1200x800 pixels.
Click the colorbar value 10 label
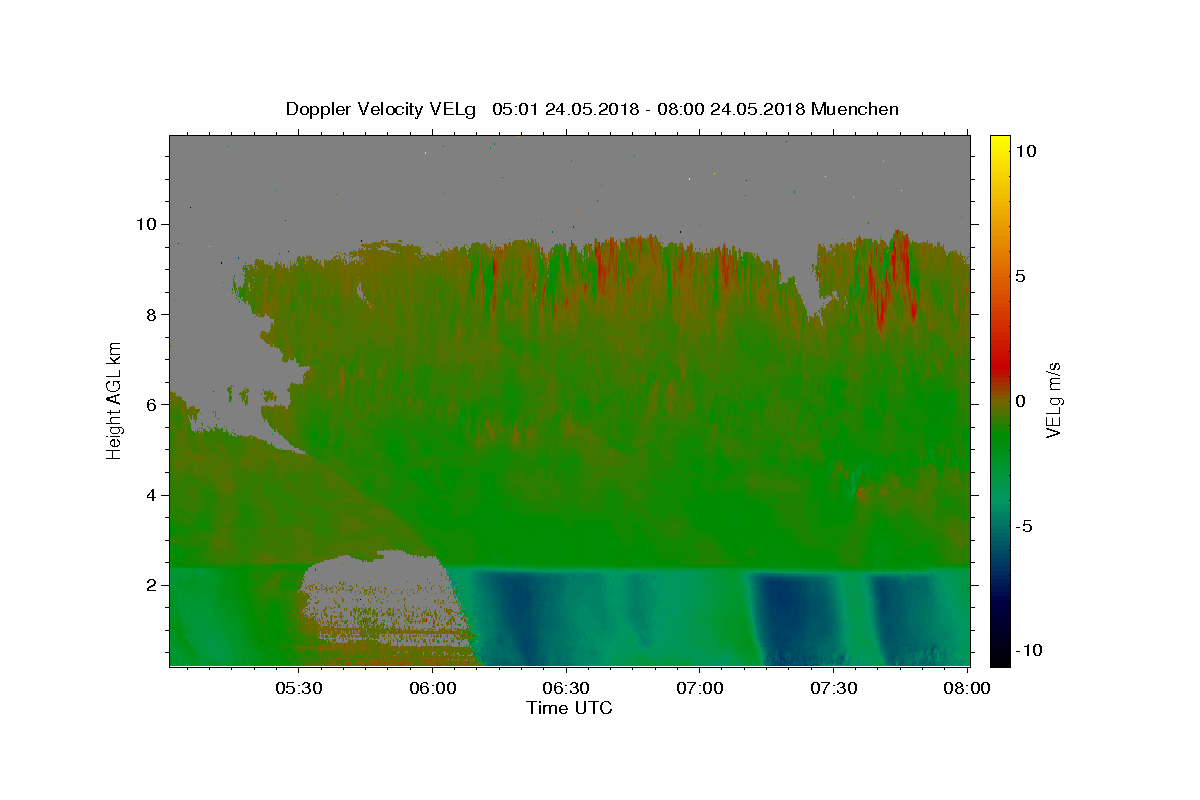[1026, 151]
